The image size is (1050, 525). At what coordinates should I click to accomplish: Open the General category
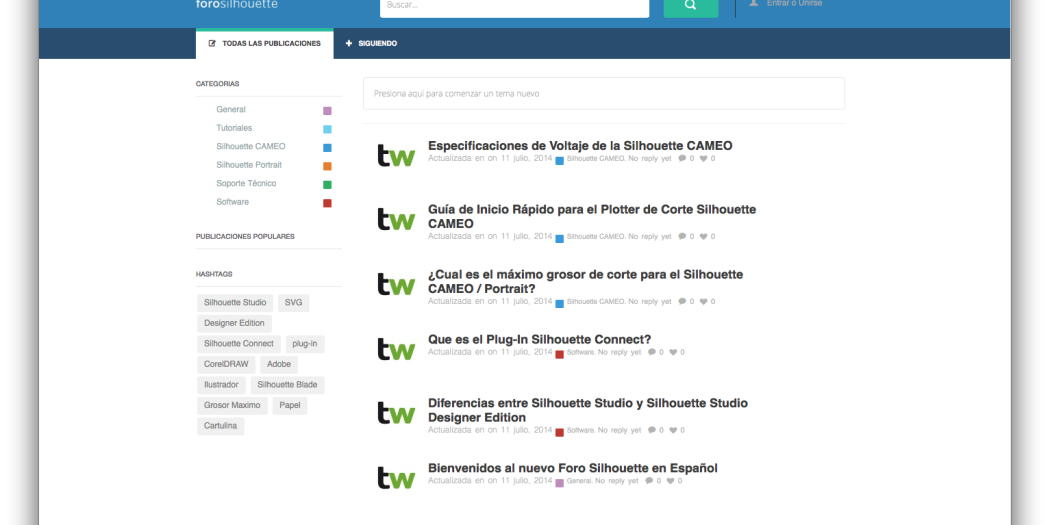tap(231, 109)
